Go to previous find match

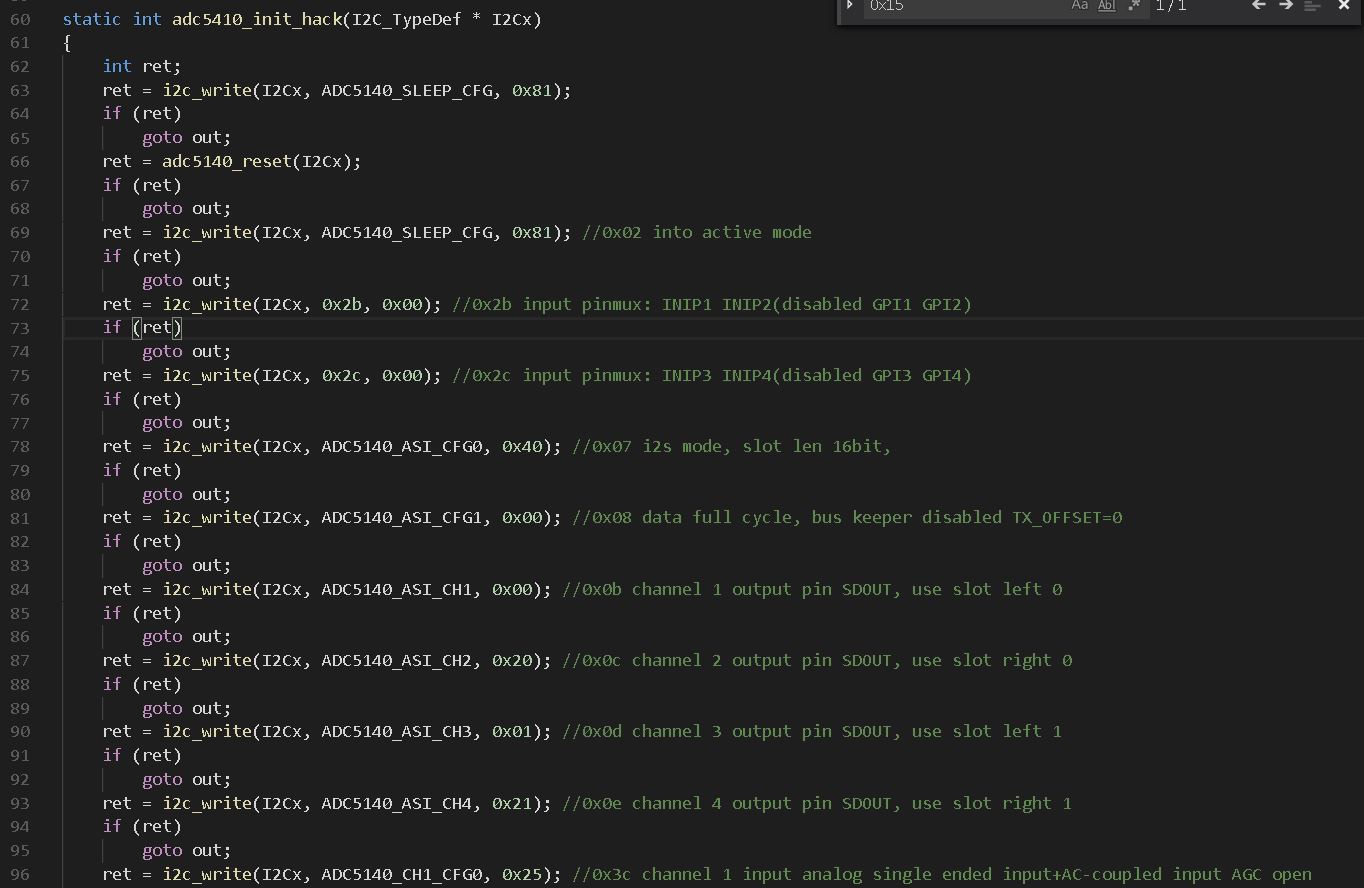1259,5
